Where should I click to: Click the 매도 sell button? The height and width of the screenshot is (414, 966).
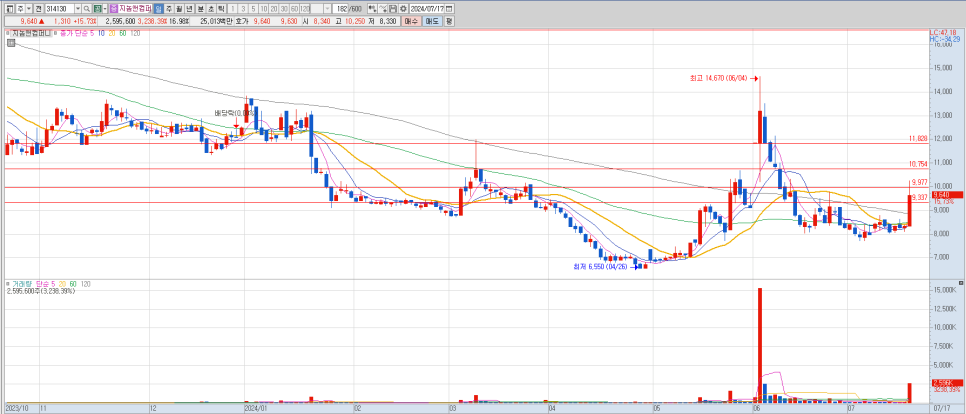432,21
